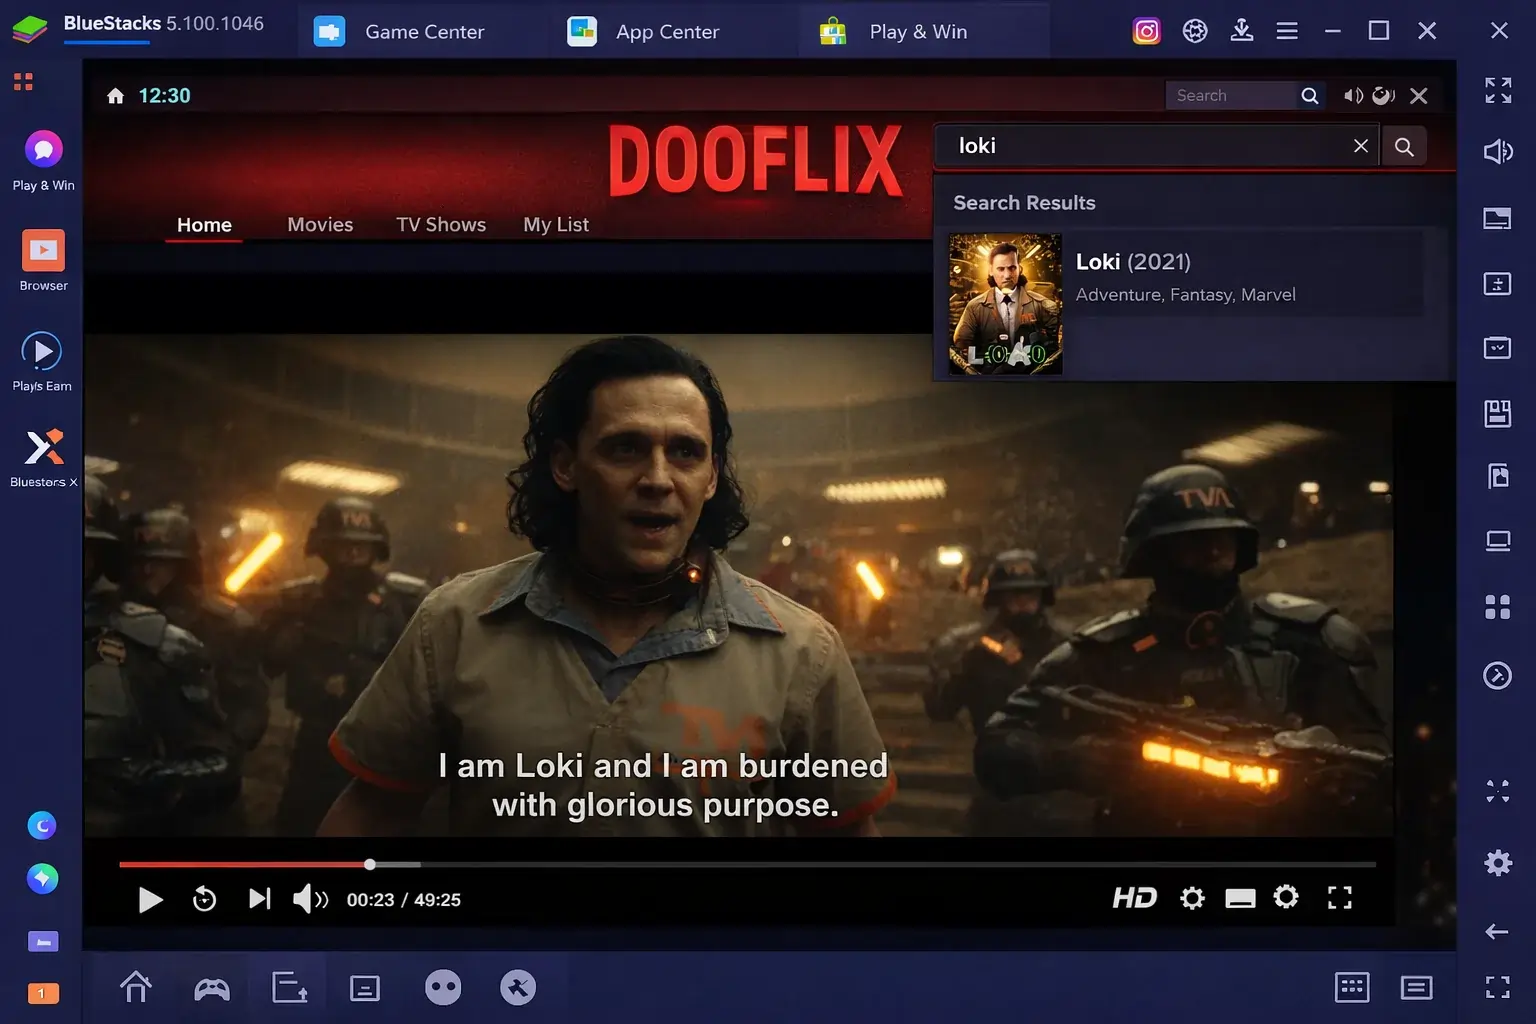1536x1024 pixels.
Task: Click the Loki poster thumbnail
Action: tap(1005, 304)
